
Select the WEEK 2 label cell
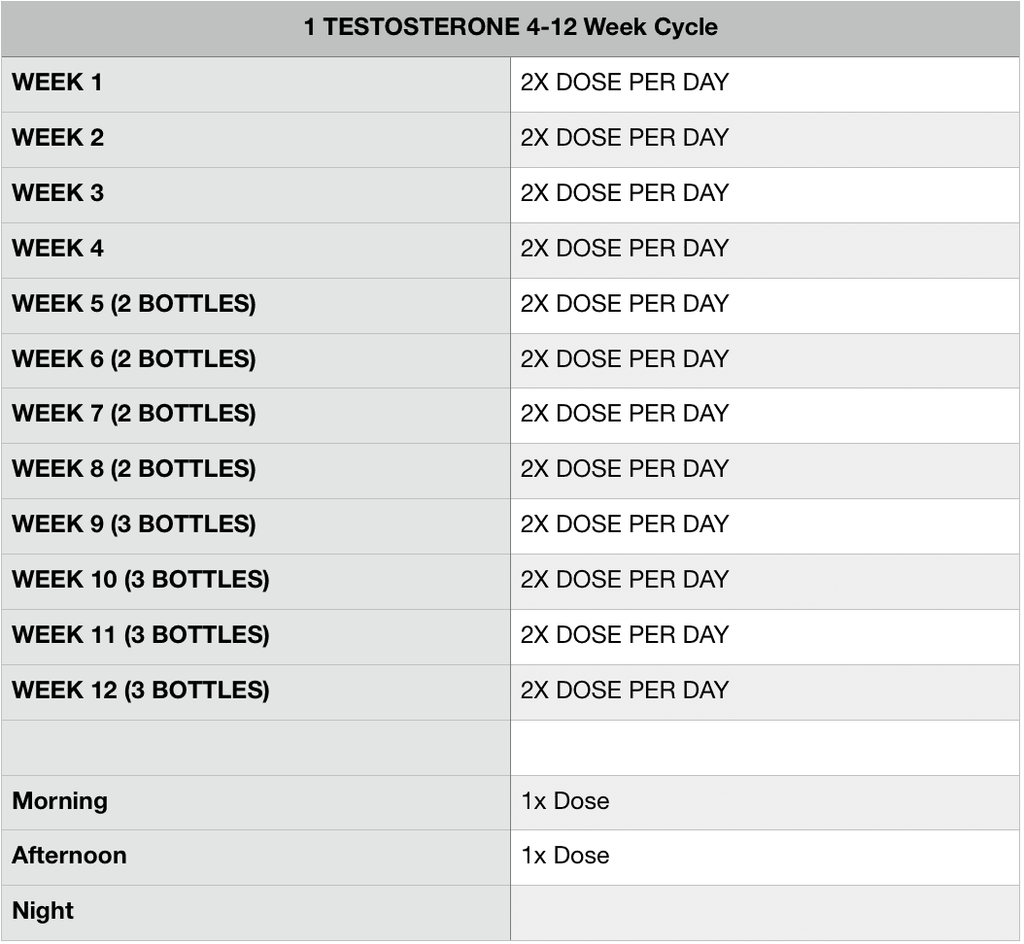[x=58, y=138]
